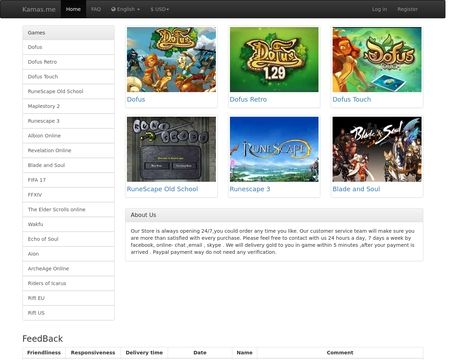Click the Name column header
The image size is (450, 360).
(244, 353)
